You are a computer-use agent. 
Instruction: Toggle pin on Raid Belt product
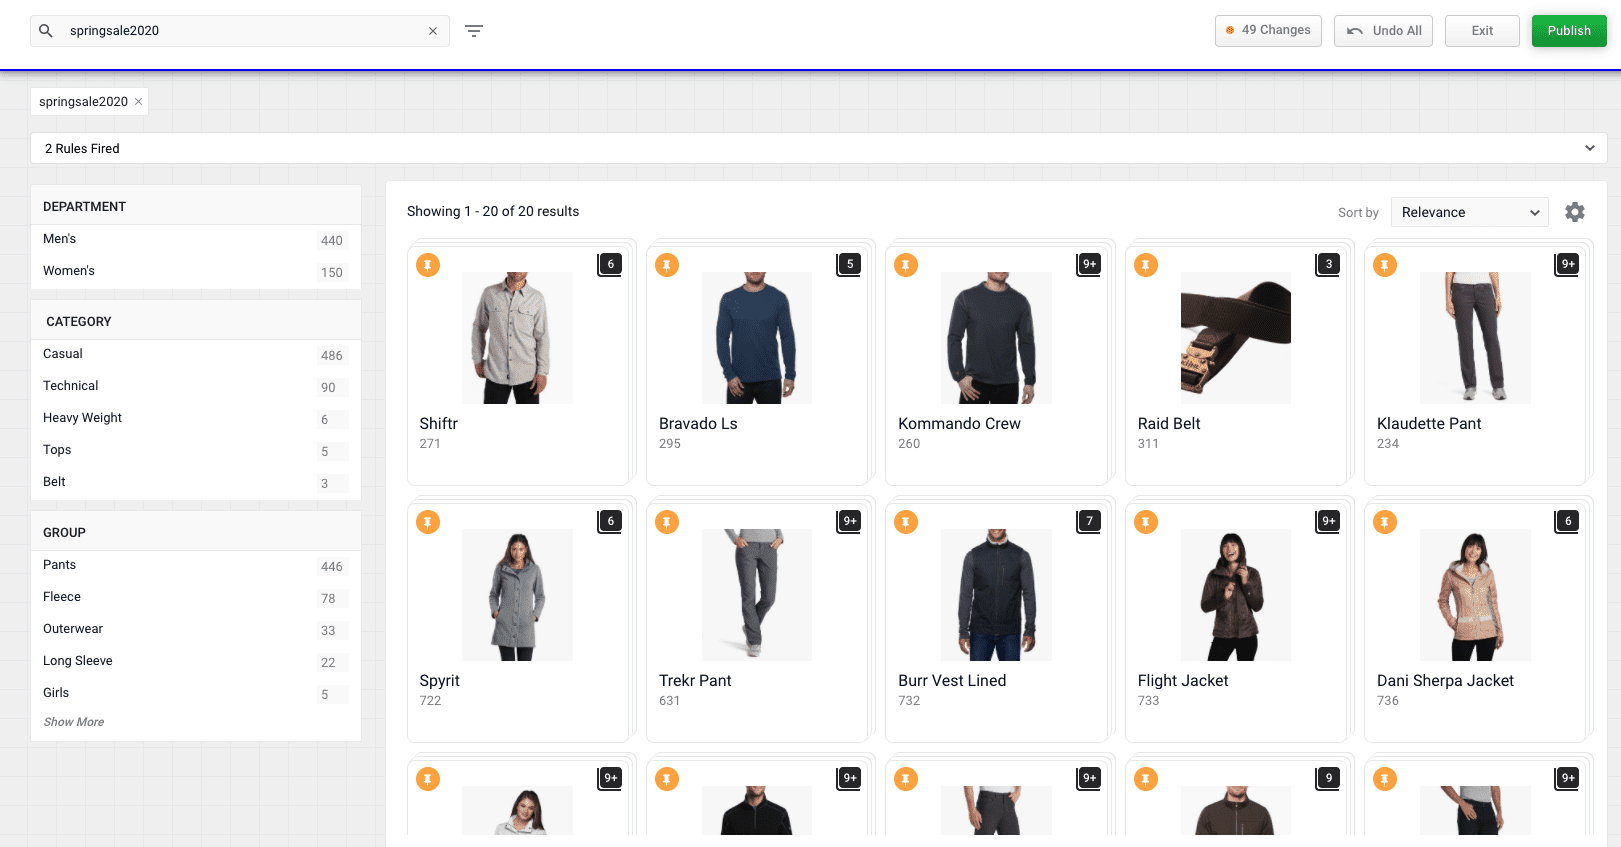pos(1146,265)
